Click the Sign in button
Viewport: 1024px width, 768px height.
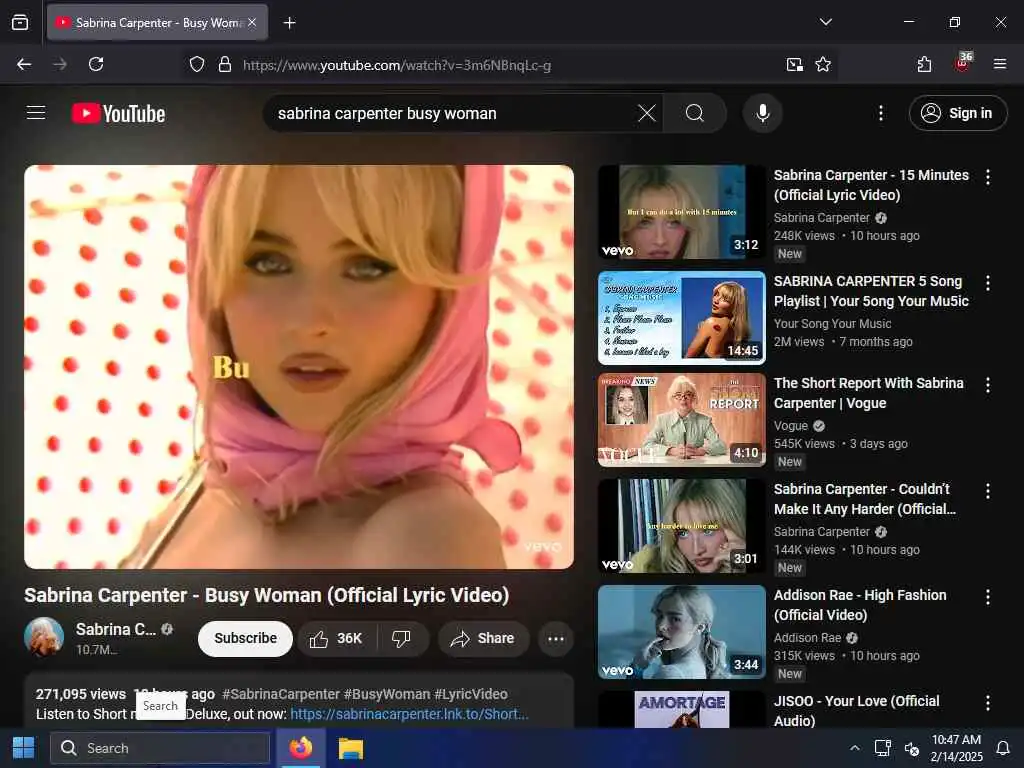point(957,113)
